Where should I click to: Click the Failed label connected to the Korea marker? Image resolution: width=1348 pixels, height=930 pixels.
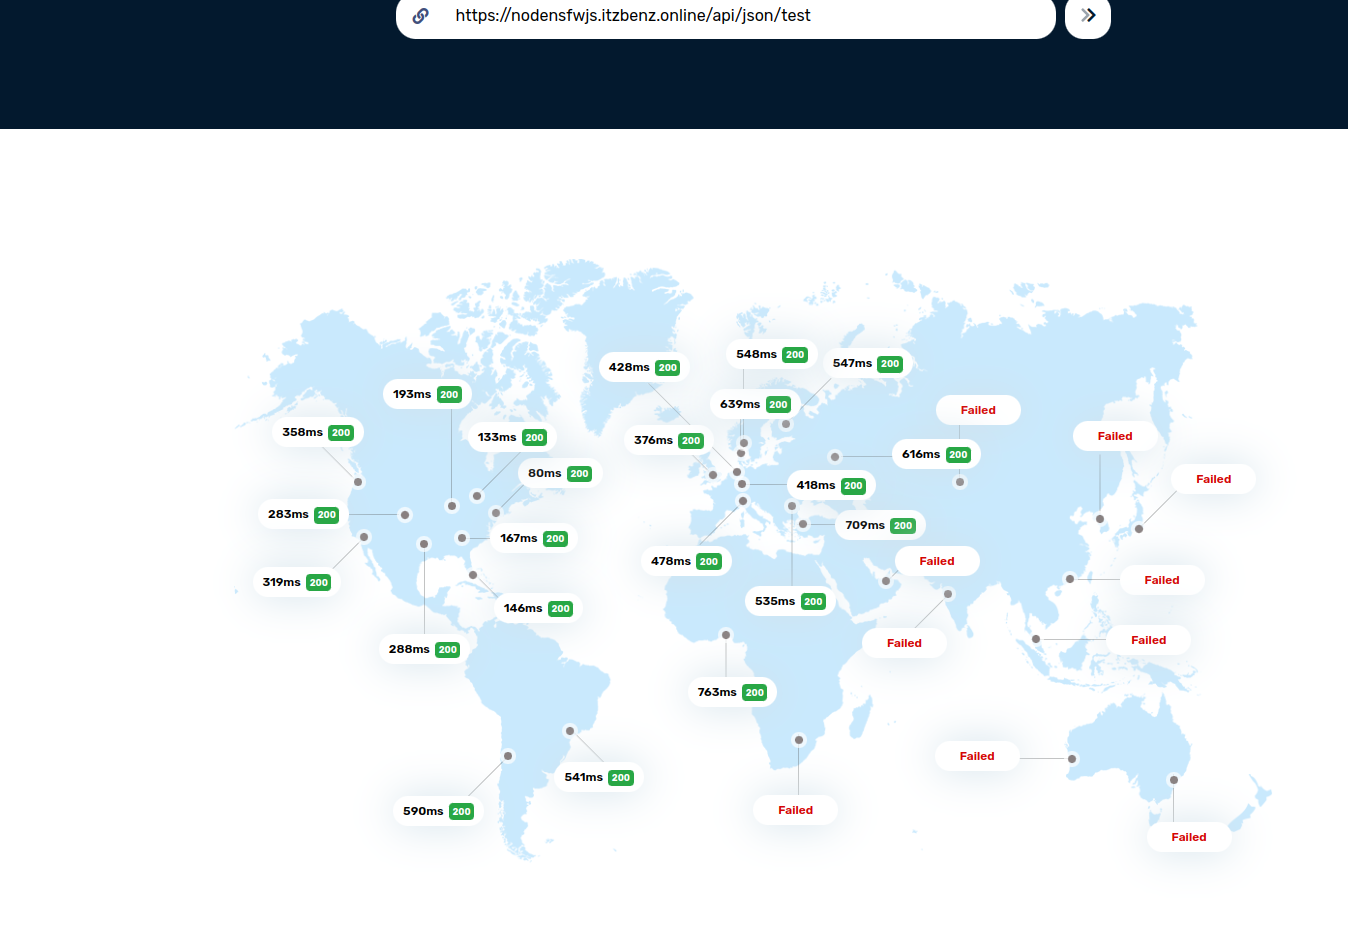(x=1115, y=436)
